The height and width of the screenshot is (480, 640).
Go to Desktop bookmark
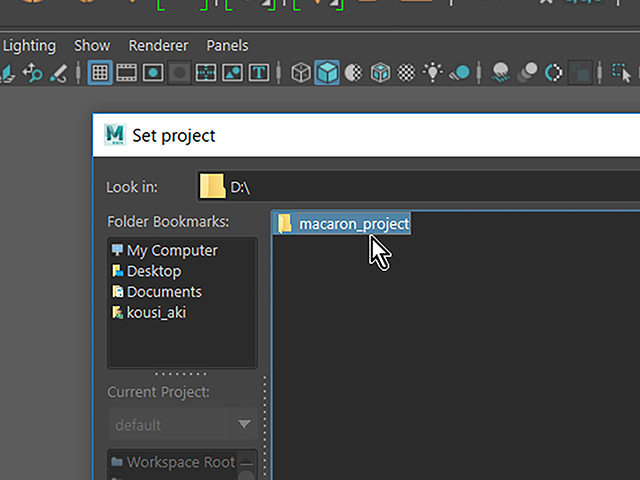(x=147, y=271)
